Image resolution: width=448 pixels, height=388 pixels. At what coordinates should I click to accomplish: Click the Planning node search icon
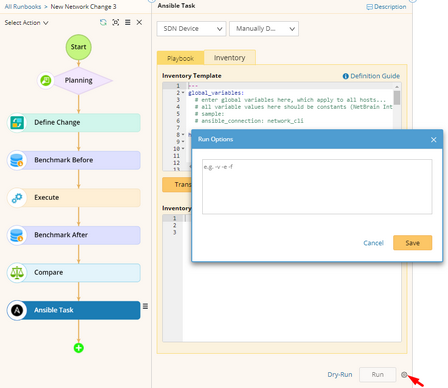tap(46, 80)
